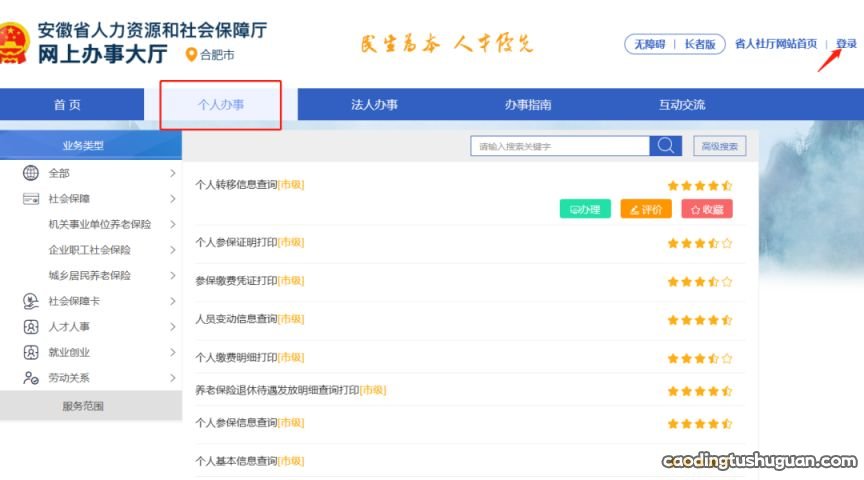The height and width of the screenshot is (480, 864).
Task: Click star rating for 个人缴费明细打印
Action: tap(700, 358)
